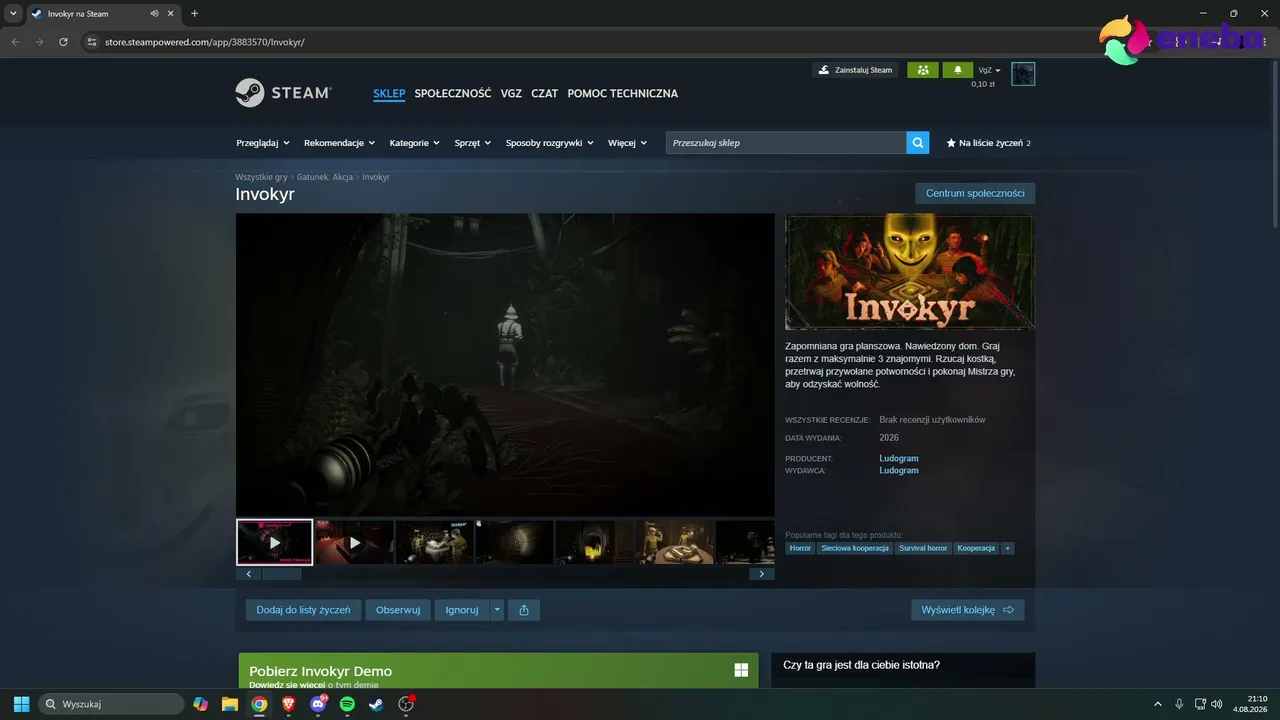Open the Survival horror tag
1280x720 pixels.
pos(923,548)
